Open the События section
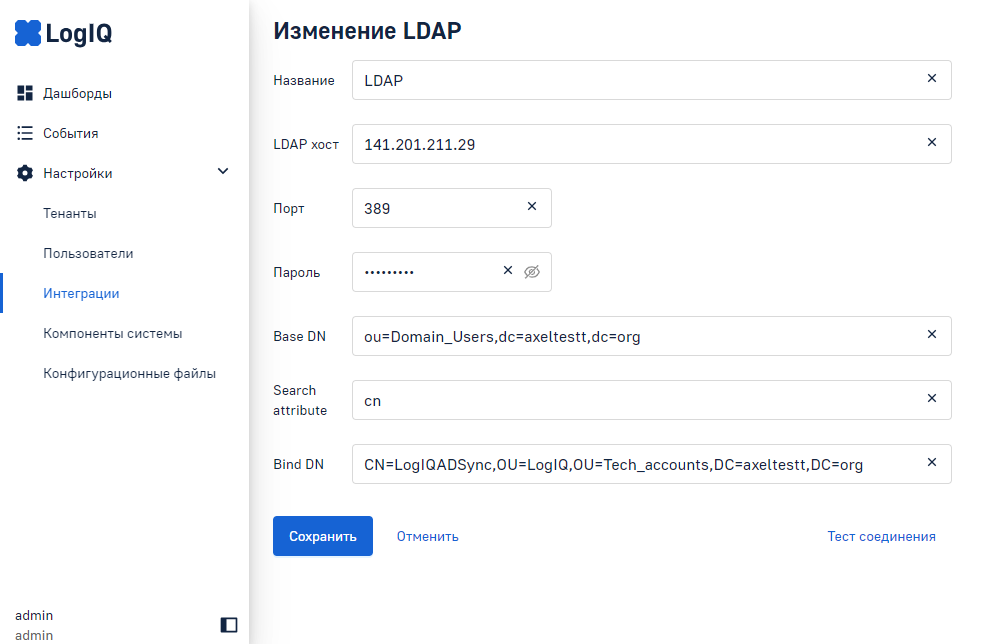Image resolution: width=981 pixels, height=644 pixels. [x=70, y=133]
